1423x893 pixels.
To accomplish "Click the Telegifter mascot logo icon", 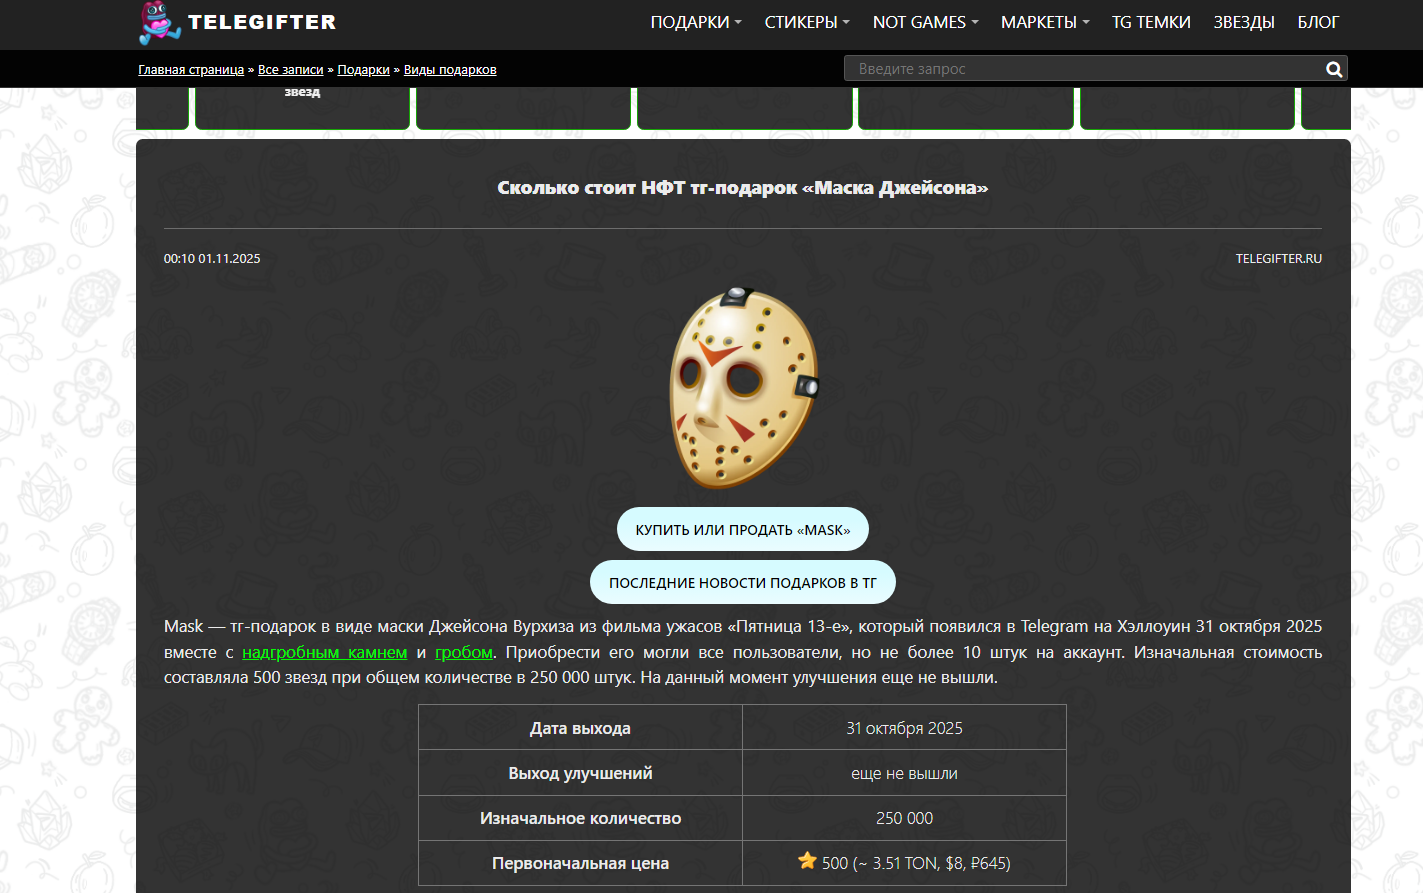I will pyautogui.click(x=159, y=23).
